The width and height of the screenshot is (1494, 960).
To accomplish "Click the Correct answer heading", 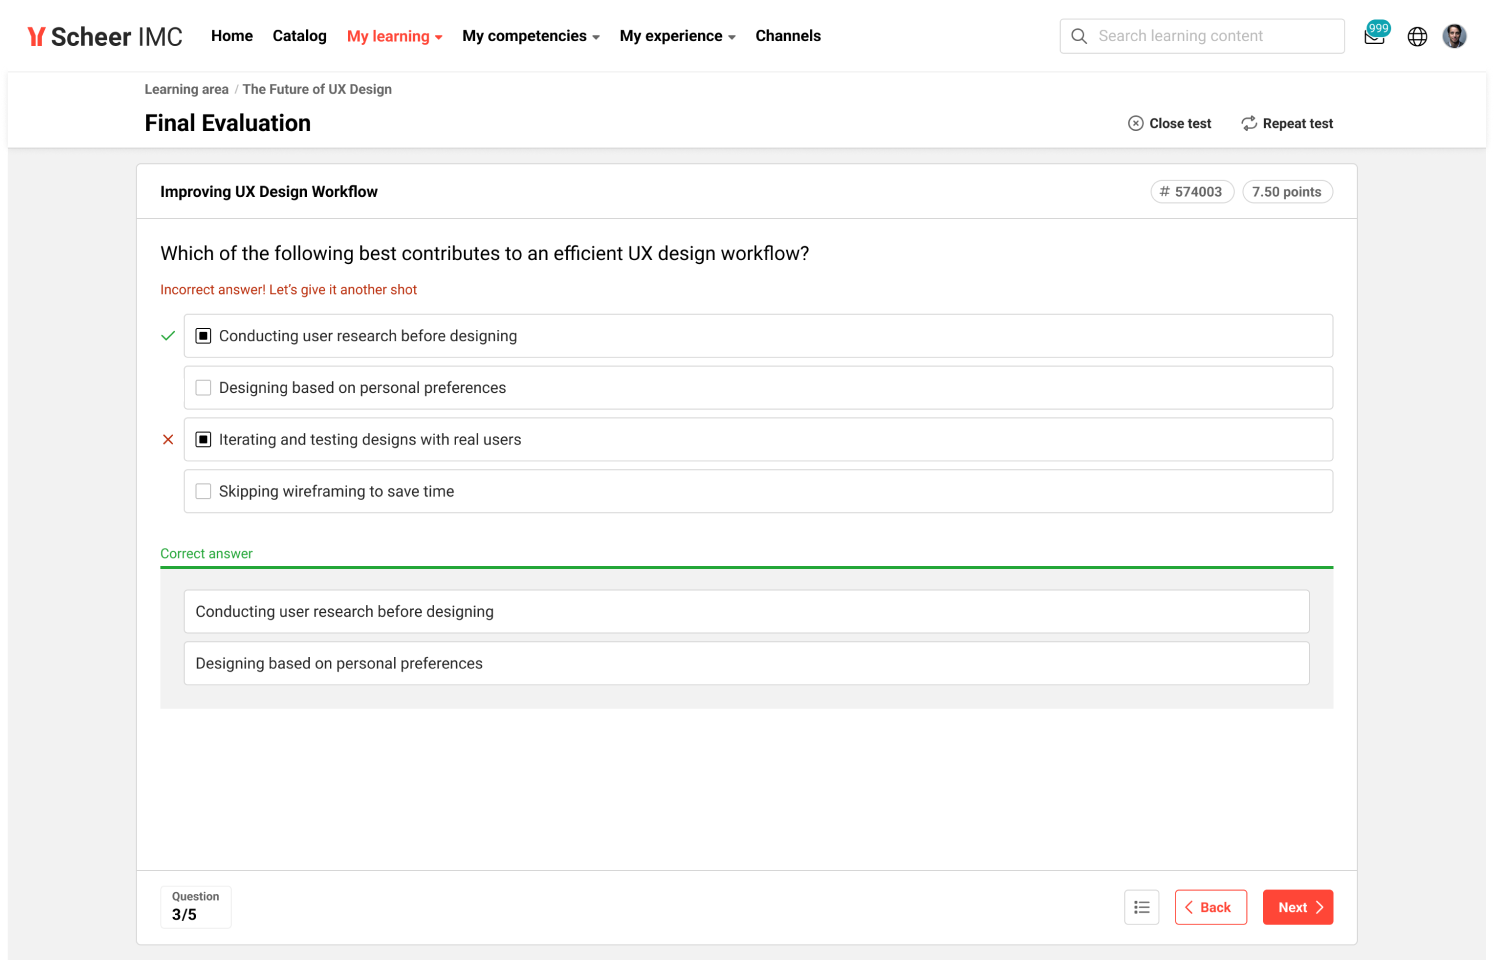I will [207, 554].
